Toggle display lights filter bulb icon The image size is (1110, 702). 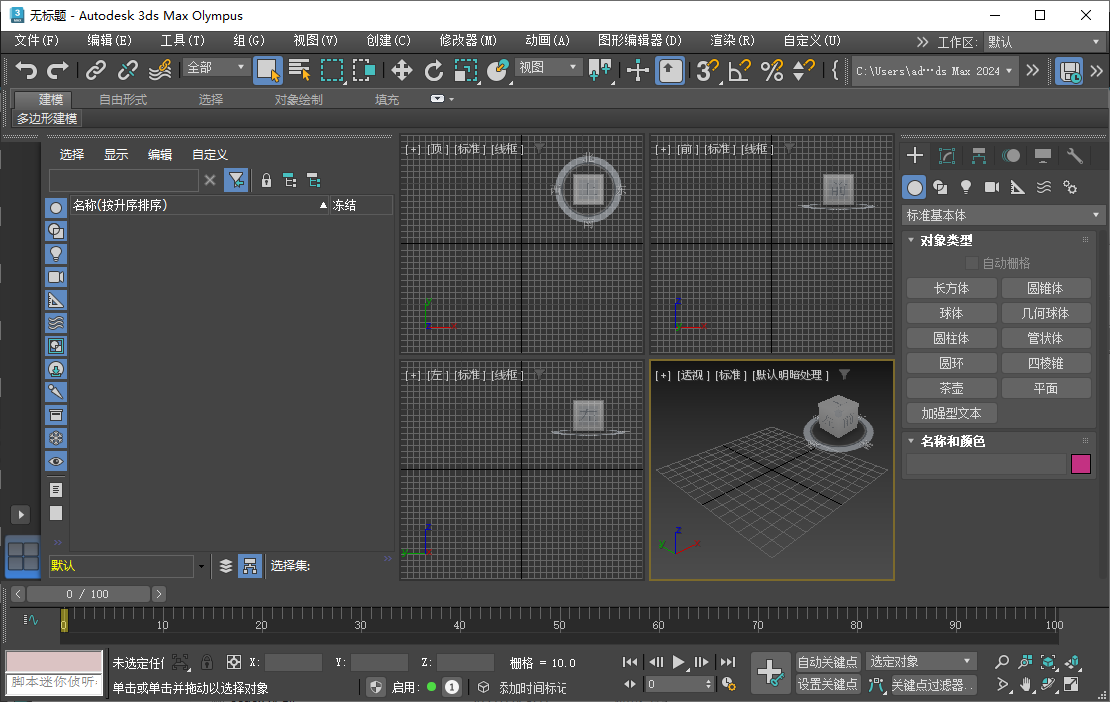pyautogui.click(x=56, y=254)
